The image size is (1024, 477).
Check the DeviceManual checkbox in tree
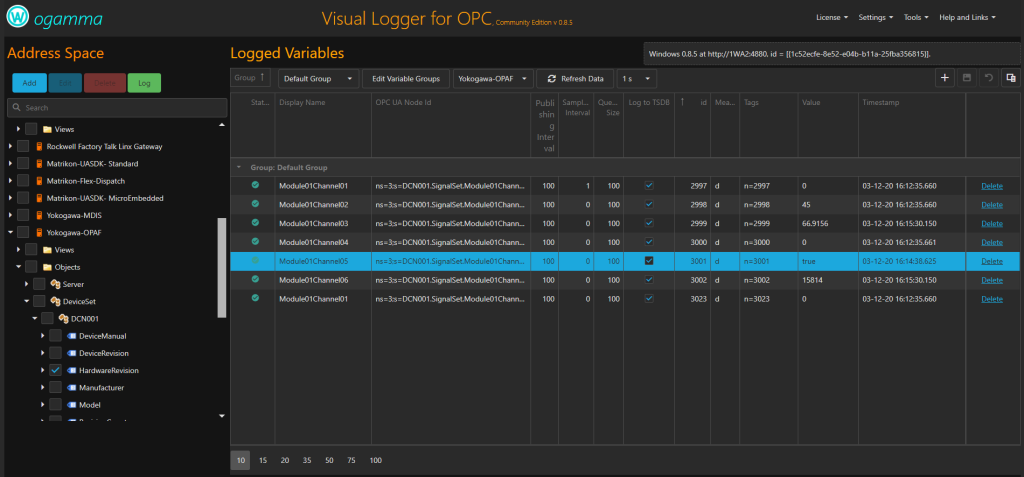tap(56, 336)
